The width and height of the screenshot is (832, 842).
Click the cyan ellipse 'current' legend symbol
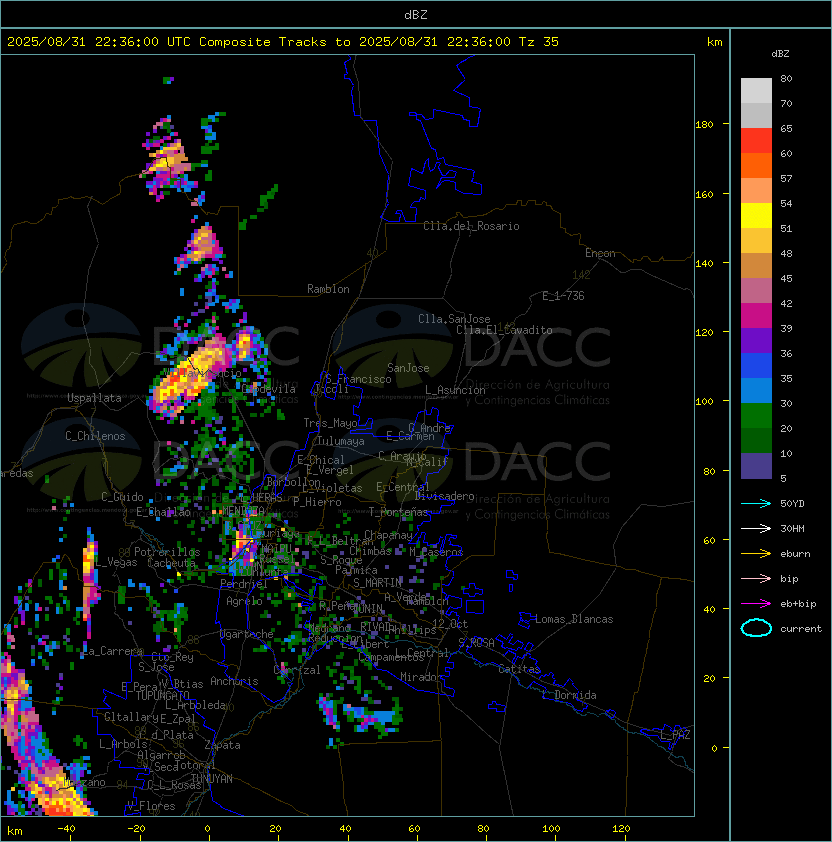coord(756,628)
